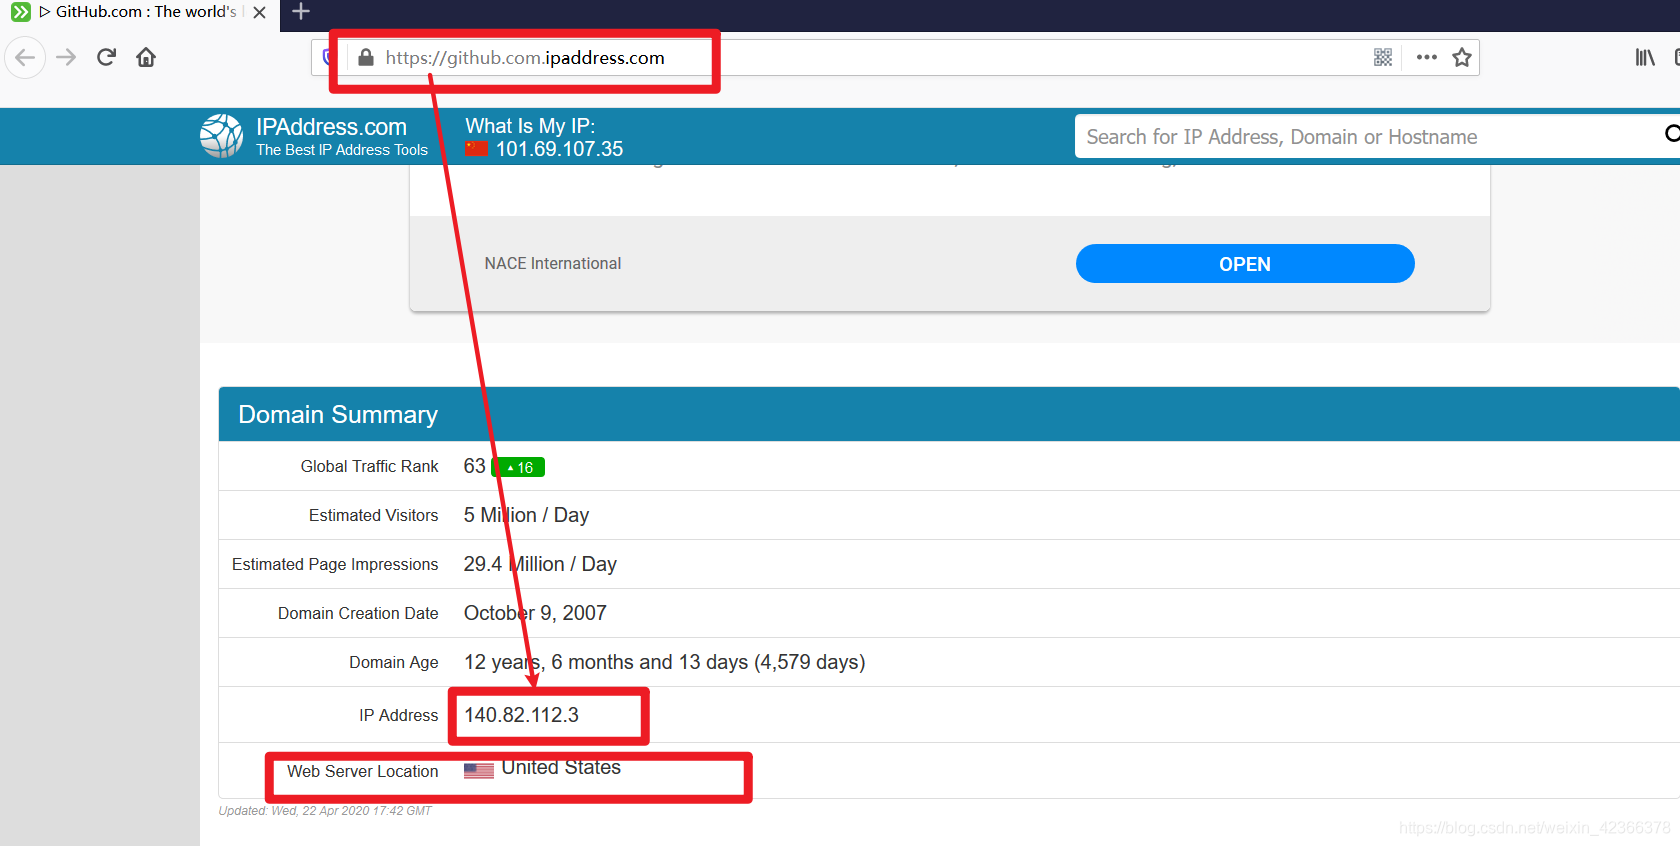The image size is (1680, 846).
Task: Click the NACE International ad text
Action: (x=553, y=263)
